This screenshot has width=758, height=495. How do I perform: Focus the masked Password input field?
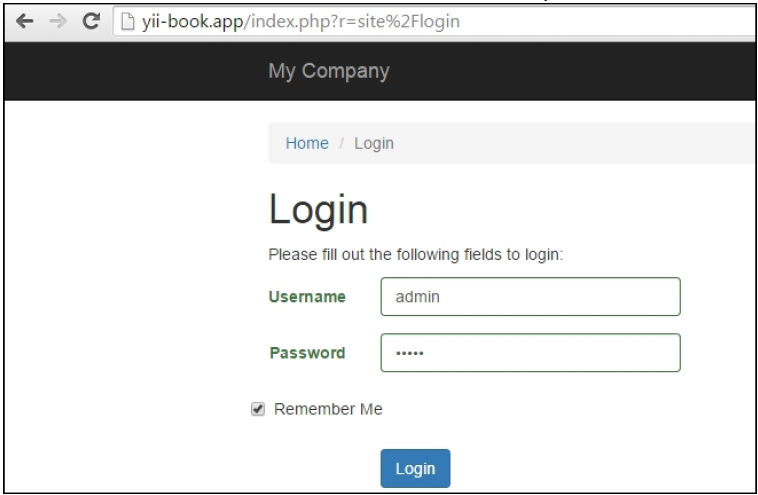[530, 352]
